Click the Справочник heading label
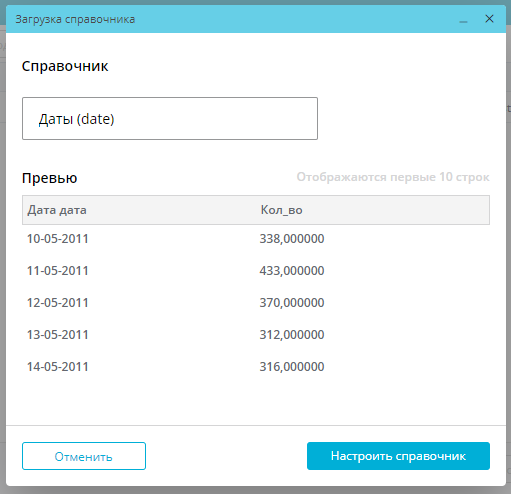Viewport: 511px width, 494px height. tap(65, 66)
